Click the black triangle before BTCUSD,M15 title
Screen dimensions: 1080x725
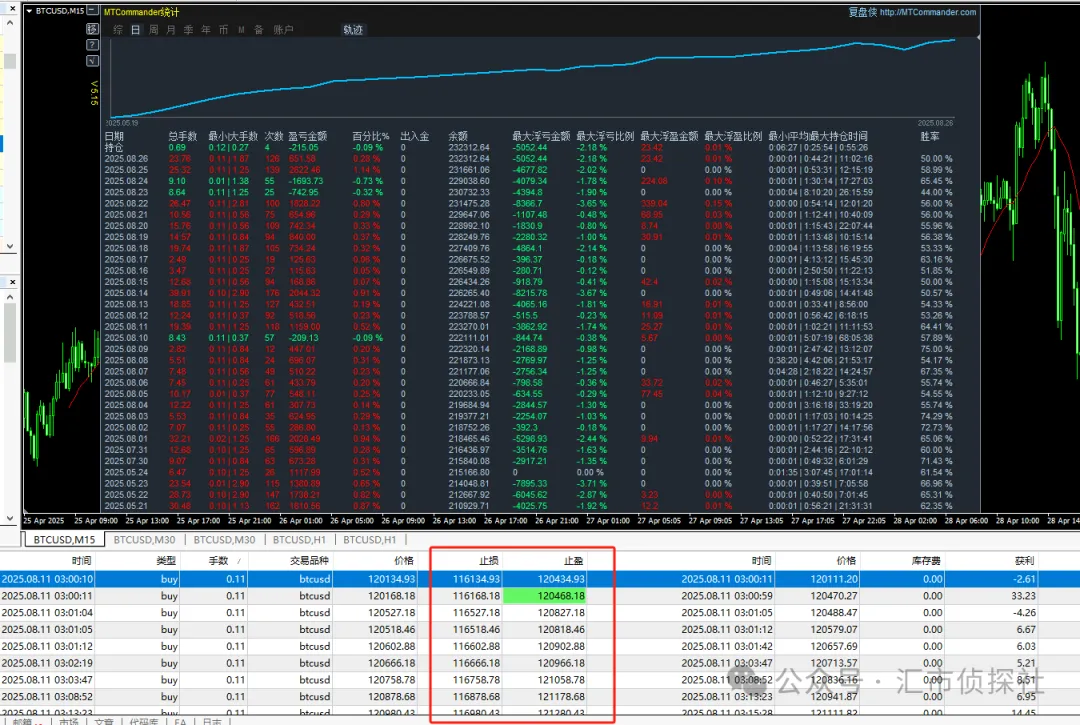(x=27, y=12)
